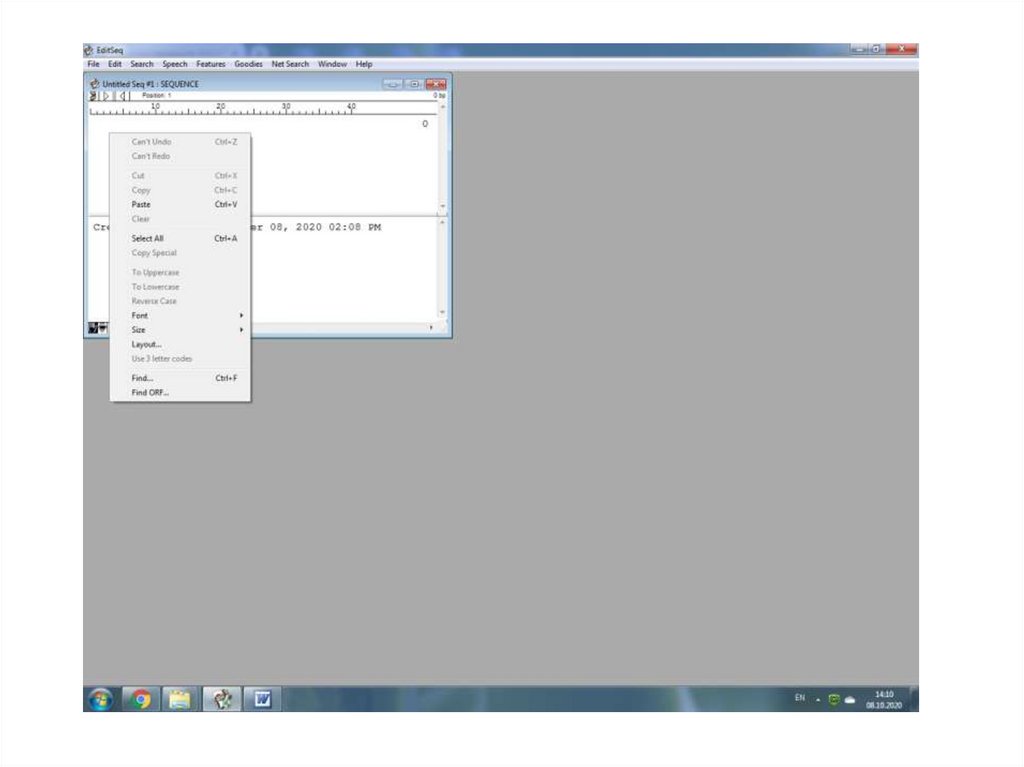Launch Google Chrome from the taskbar
The height and width of the screenshot is (767, 1024).
coord(140,700)
